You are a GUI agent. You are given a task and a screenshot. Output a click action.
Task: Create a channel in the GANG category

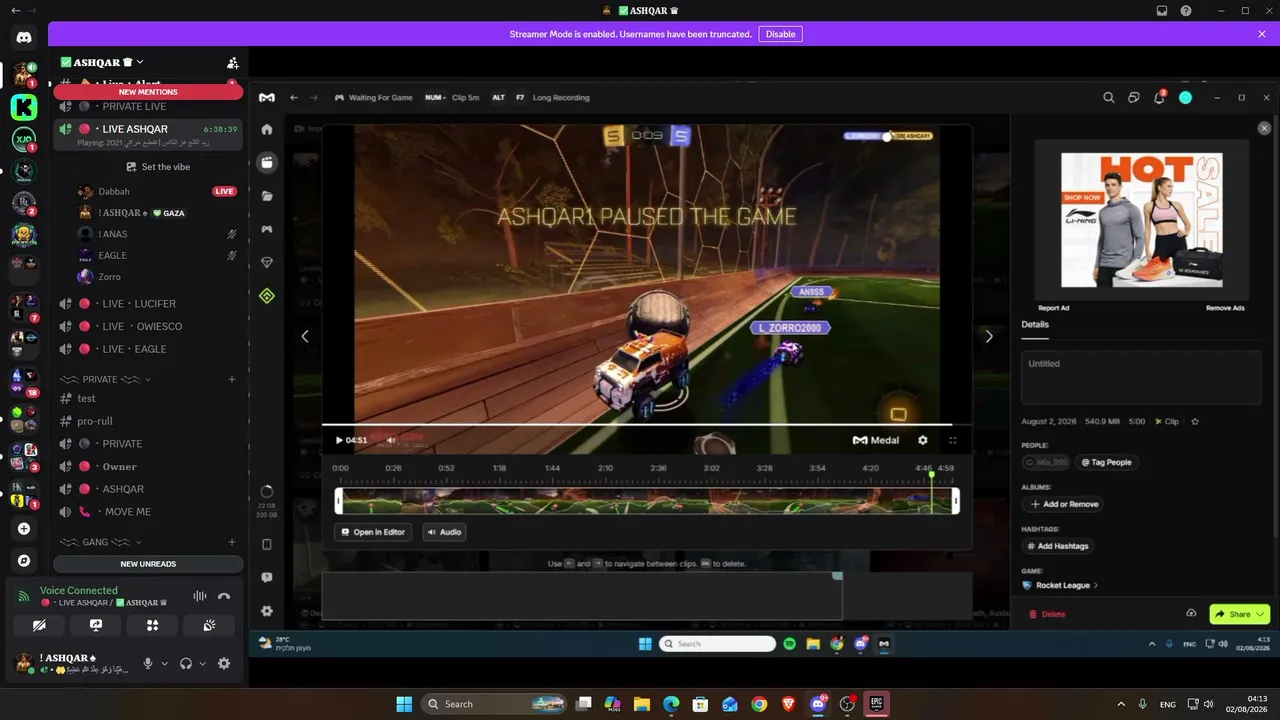(232, 542)
